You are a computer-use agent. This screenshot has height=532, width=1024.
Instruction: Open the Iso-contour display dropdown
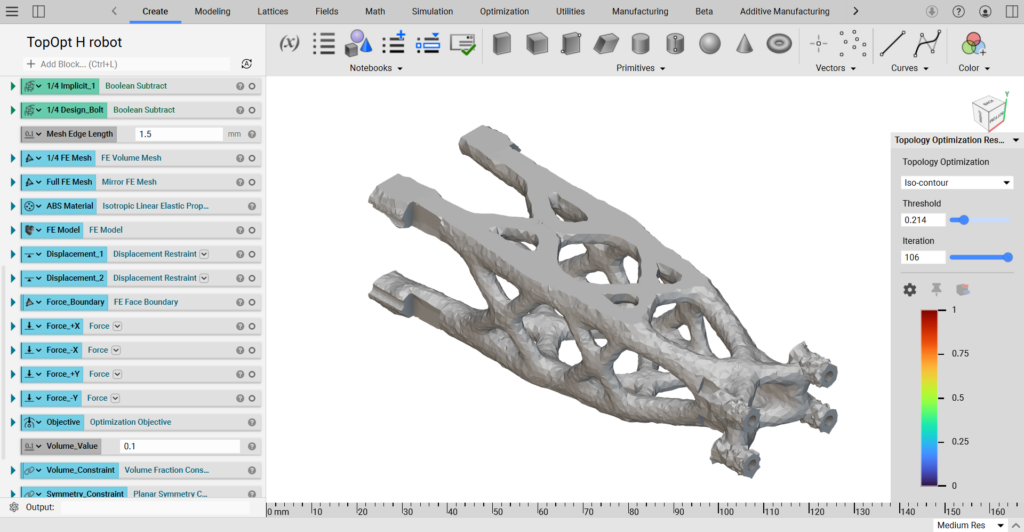tap(957, 183)
